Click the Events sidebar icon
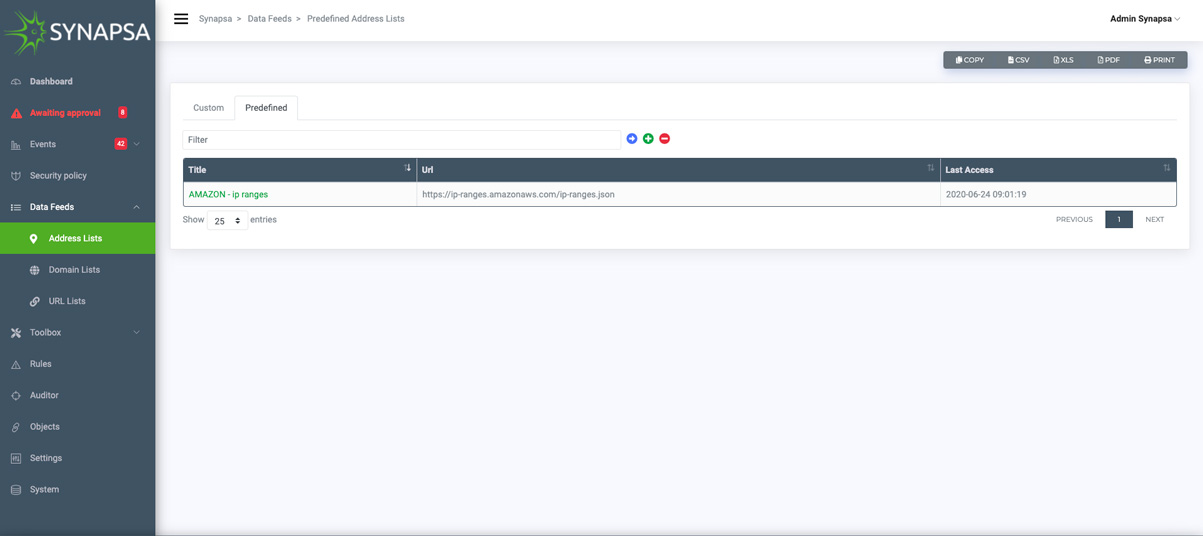 point(16,145)
